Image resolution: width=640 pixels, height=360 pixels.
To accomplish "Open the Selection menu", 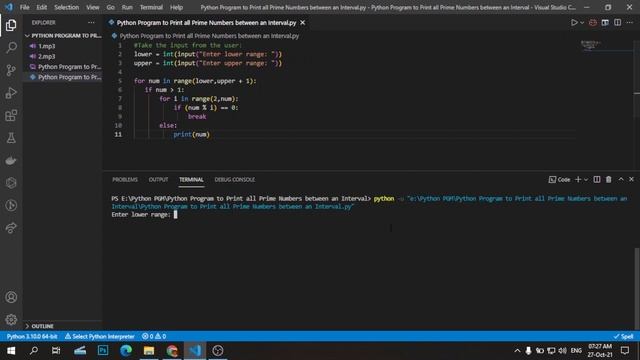I will tap(67, 7).
